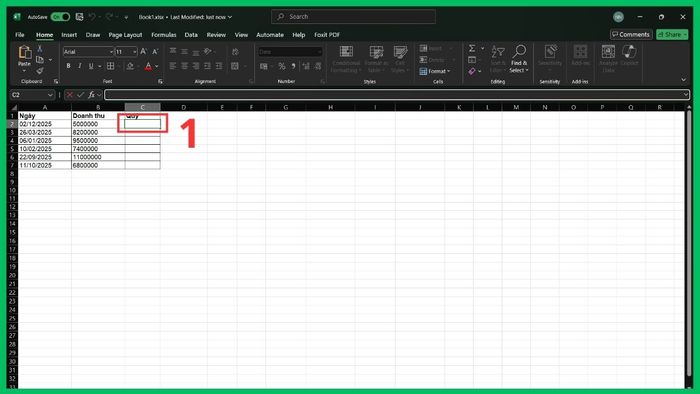Switch to the Insert tab
Viewport: 700px width, 394px height.
[x=69, y=35]
